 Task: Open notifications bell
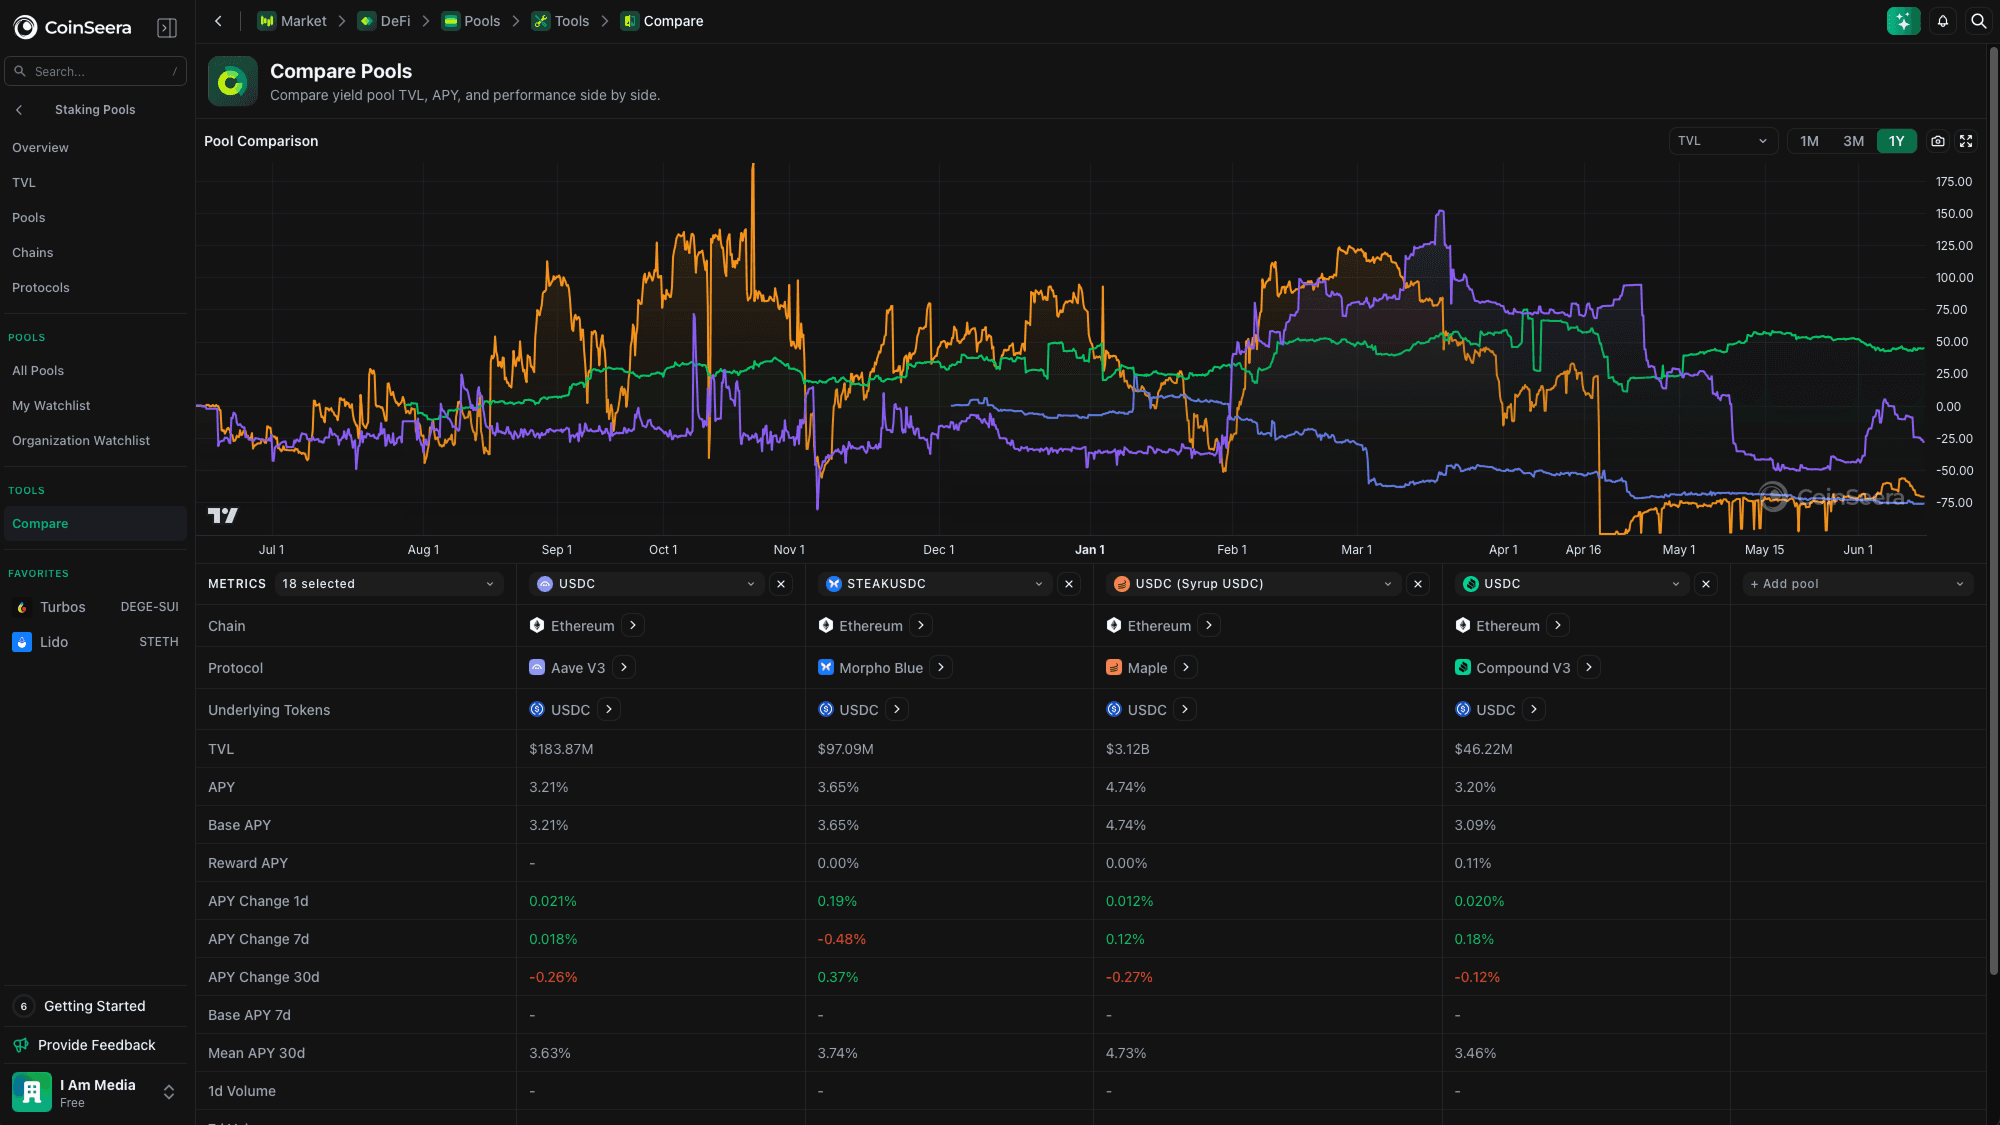click(1943, 21)
